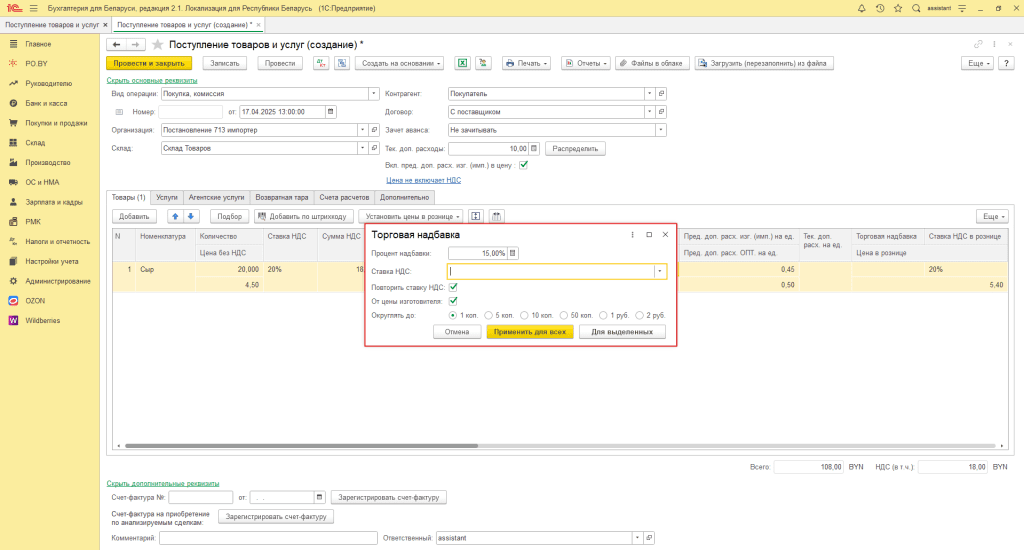
Task: Open ОС и НМА section
Action: coord(42,182)
